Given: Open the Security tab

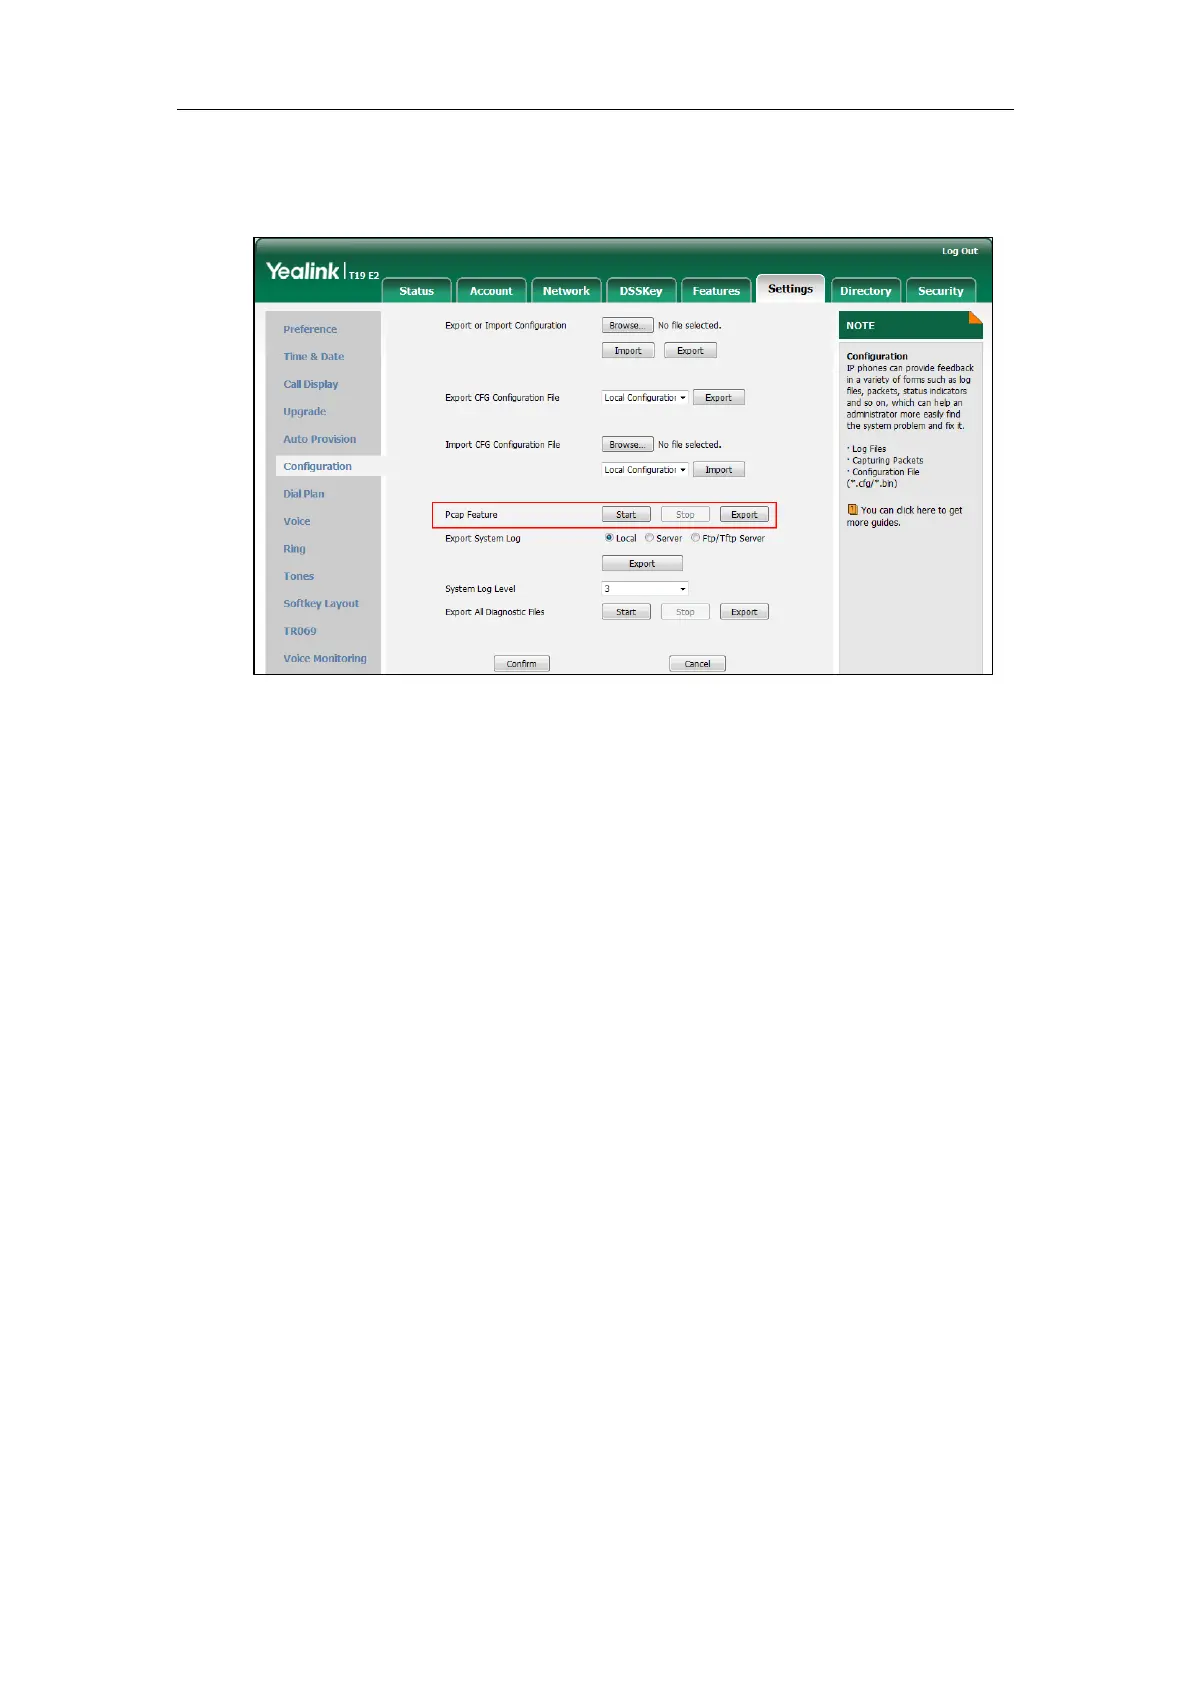Looking at the screenshot, I should (940, 291).
